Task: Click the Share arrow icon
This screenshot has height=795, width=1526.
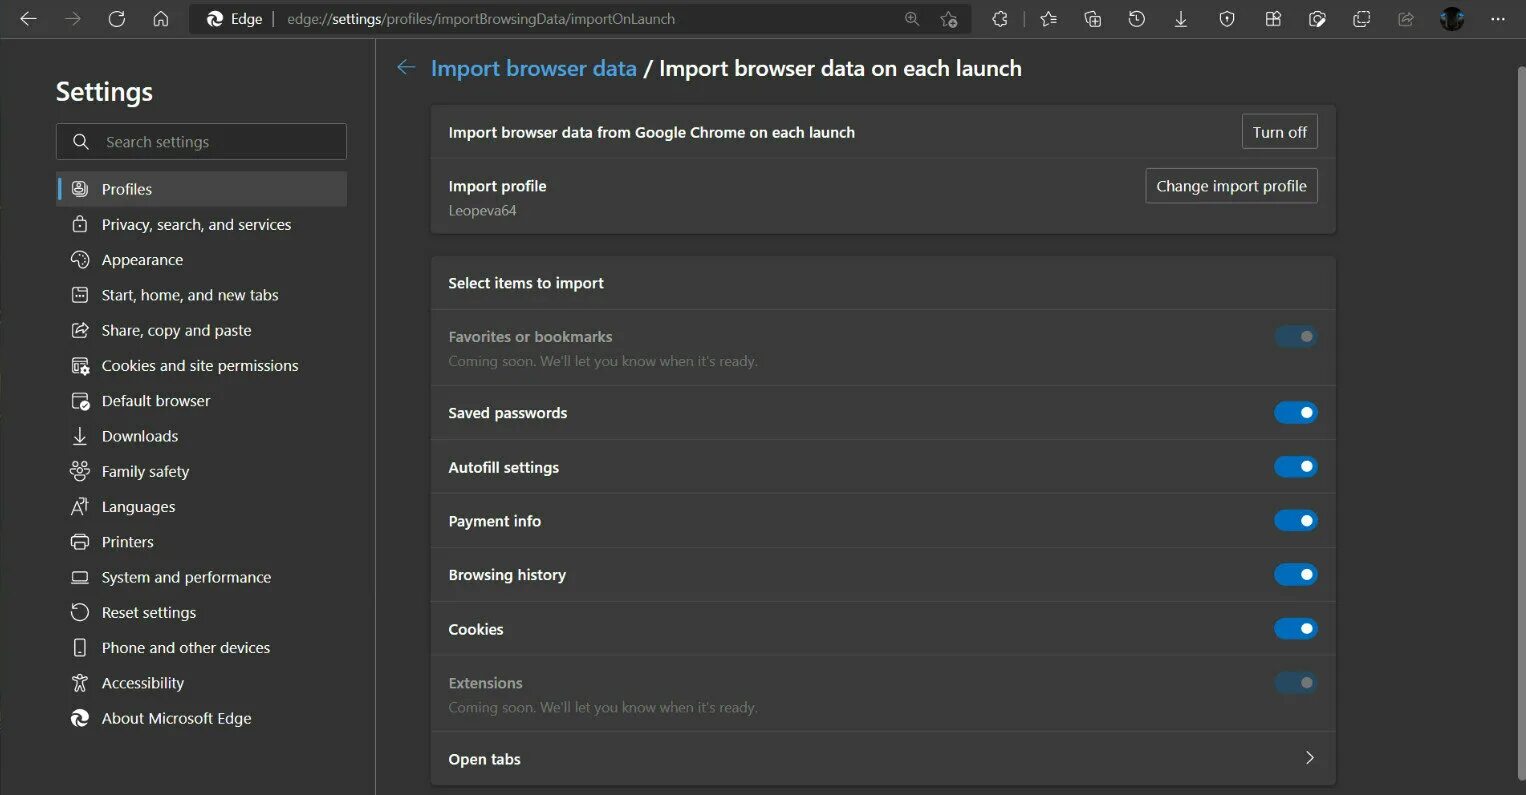Action: (1406, 19)
